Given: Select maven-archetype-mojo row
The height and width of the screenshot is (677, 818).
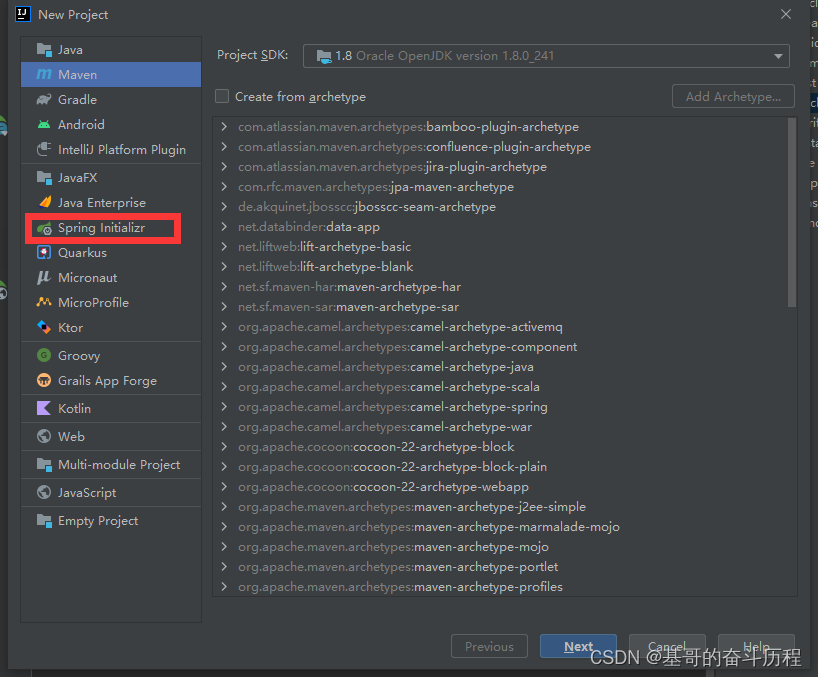Looking at the screenshot, I should 501,547.
